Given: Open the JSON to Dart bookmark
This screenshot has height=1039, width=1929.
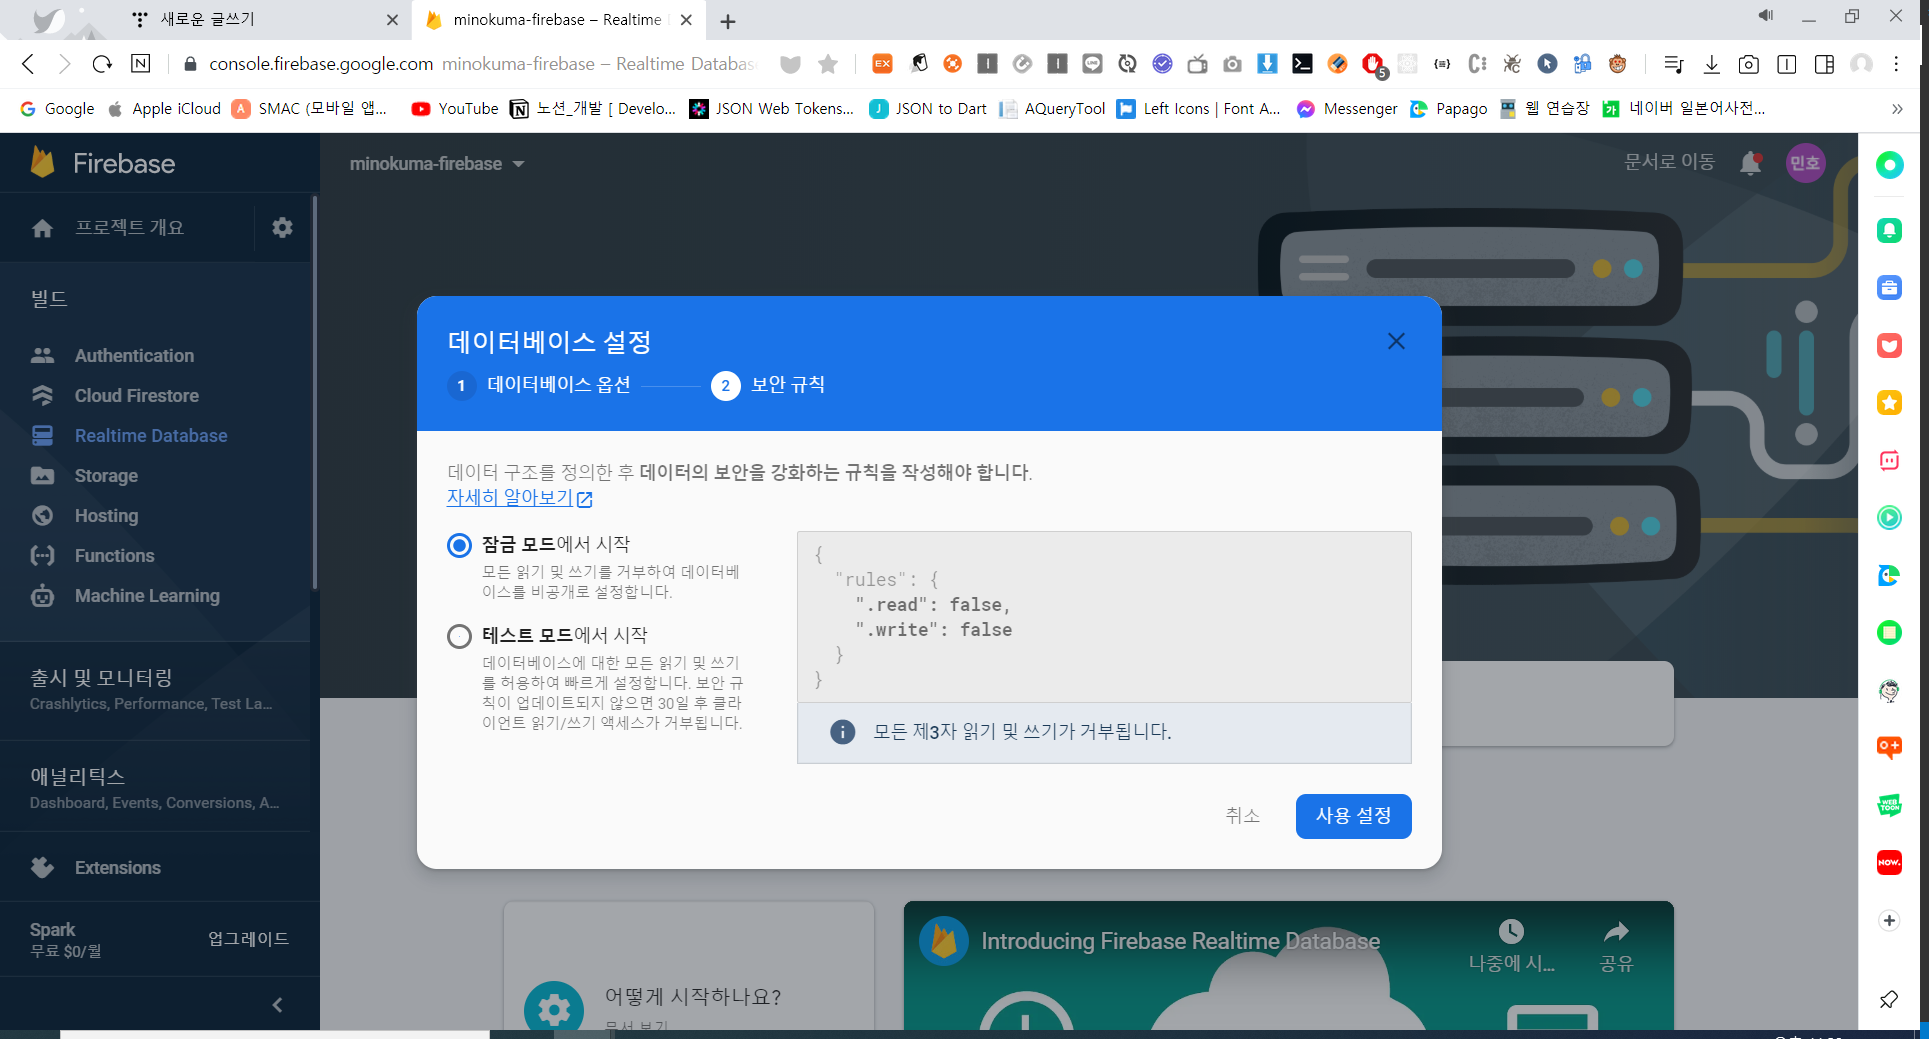Looking at the screenshot, I should point(928,109).
